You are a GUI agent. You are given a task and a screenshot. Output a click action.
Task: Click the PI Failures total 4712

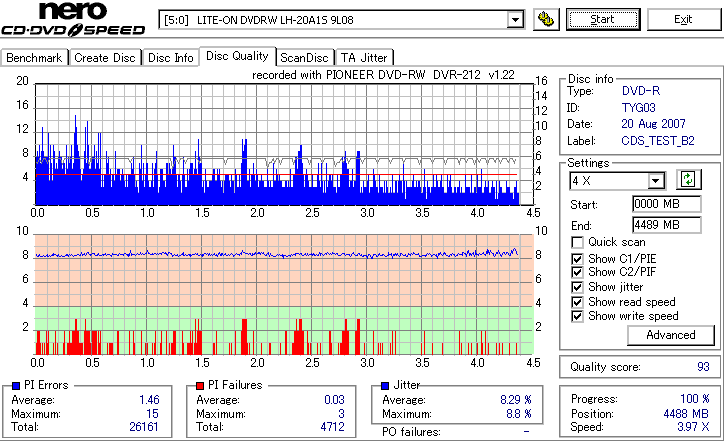click(332, 427)
